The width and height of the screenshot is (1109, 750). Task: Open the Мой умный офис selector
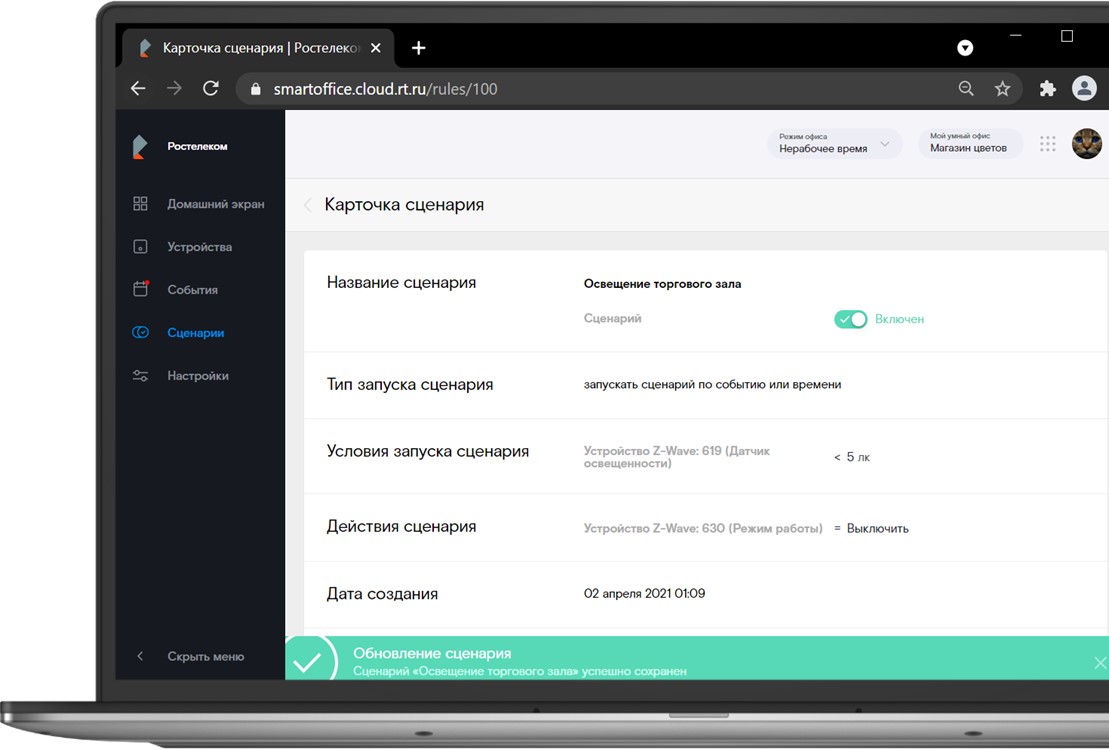coord(968,144)
